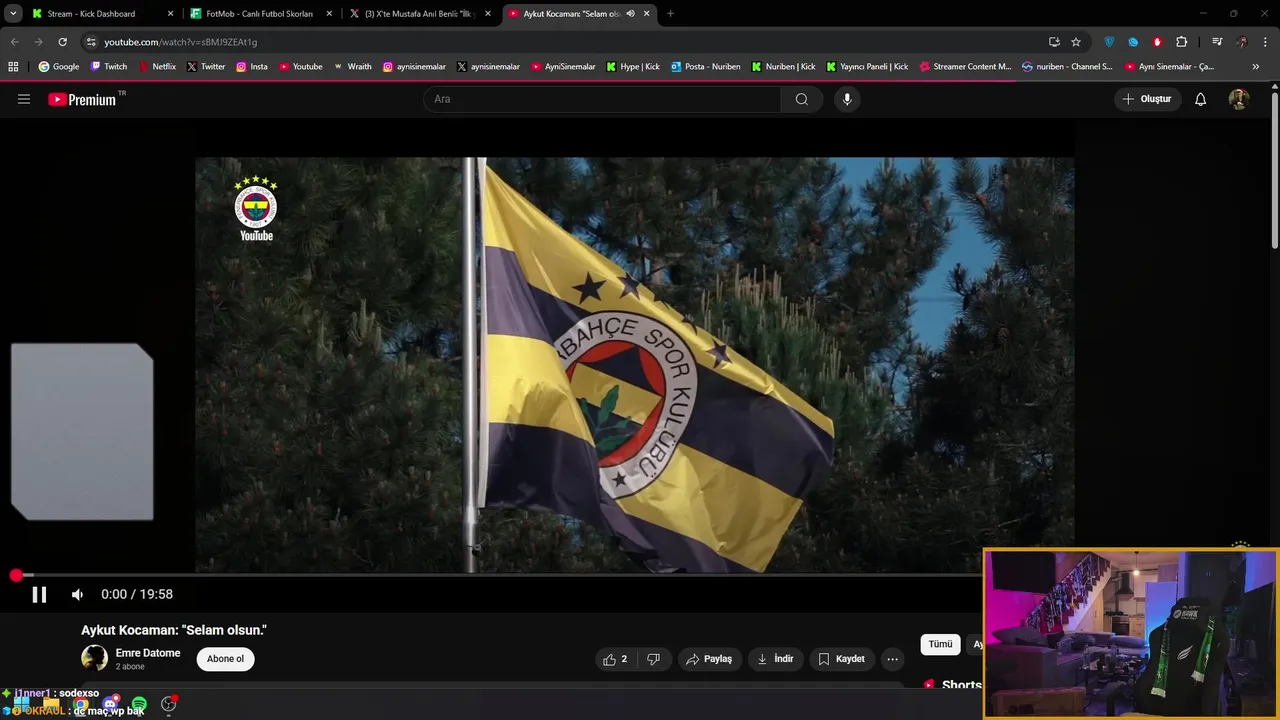This screenshot has width=1280, height=720.
Task: Open the Hype | Kick bookmark
Action: pos(632,67)
